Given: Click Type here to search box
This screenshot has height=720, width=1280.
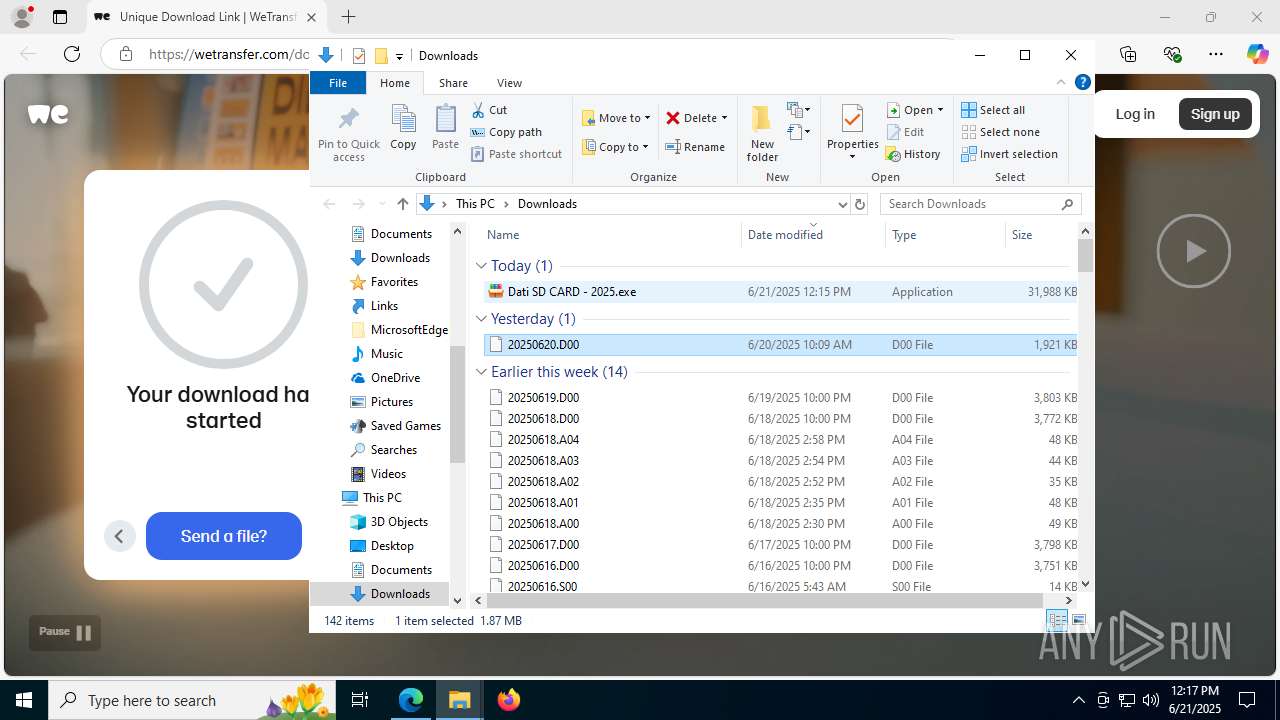Looking at the screenshot, I should click(x=192, y=700).
